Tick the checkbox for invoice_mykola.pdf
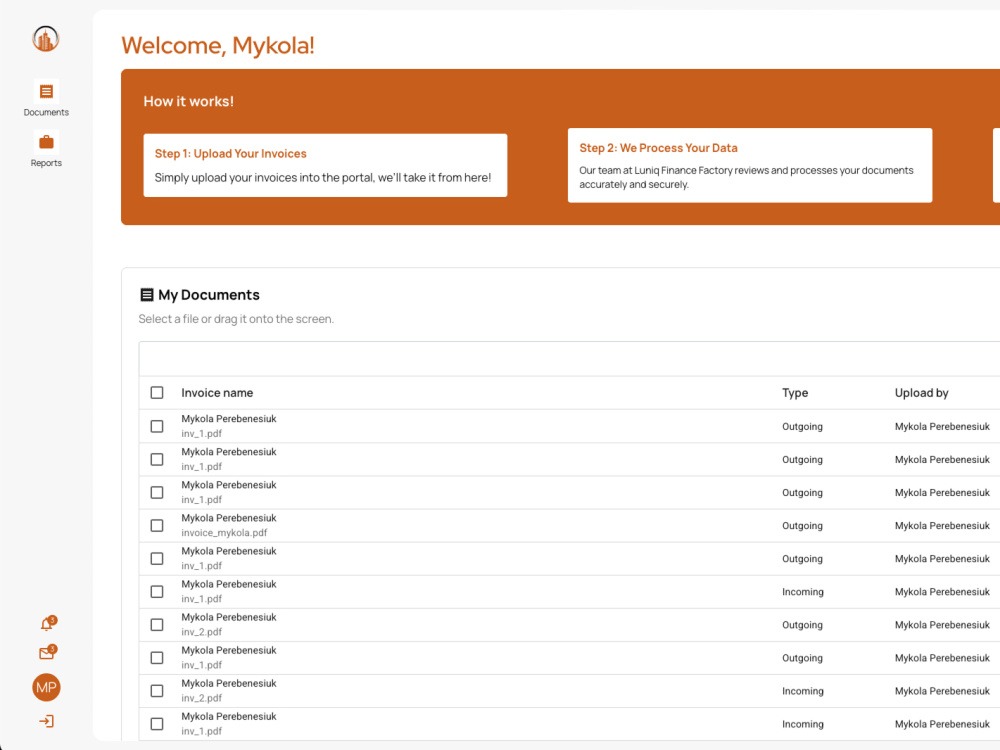This screenshot has height=750, width=1000. pos(157,526)
